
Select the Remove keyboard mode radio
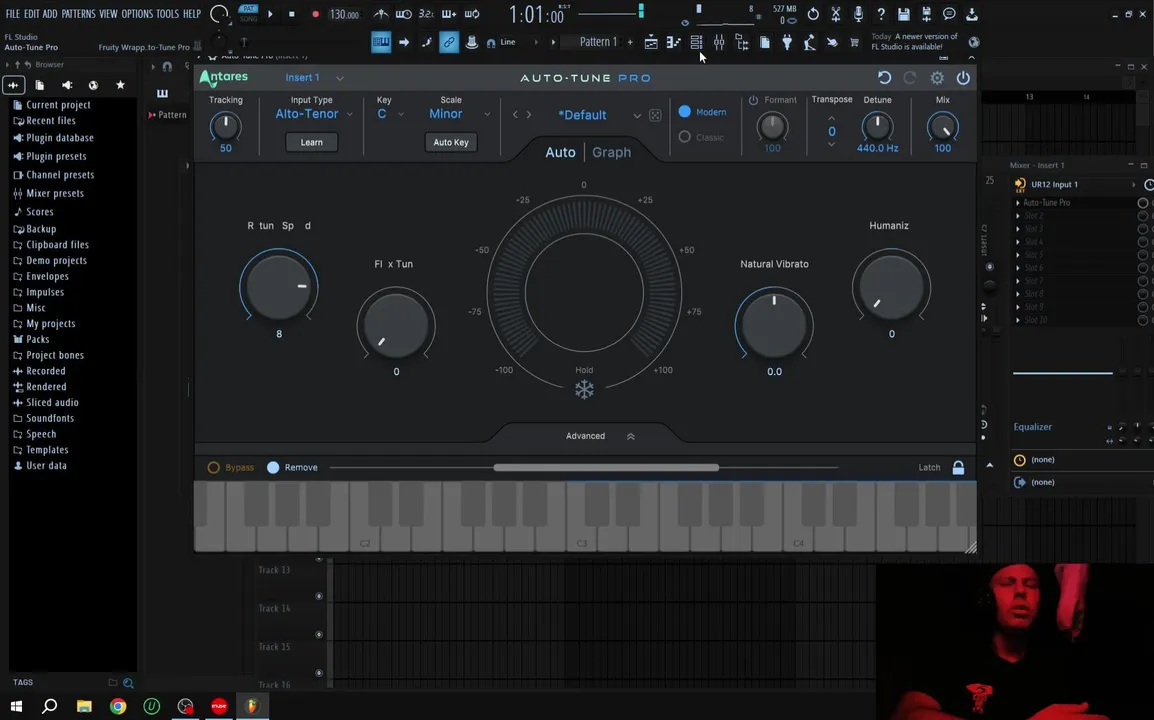[x=273, y=467]
